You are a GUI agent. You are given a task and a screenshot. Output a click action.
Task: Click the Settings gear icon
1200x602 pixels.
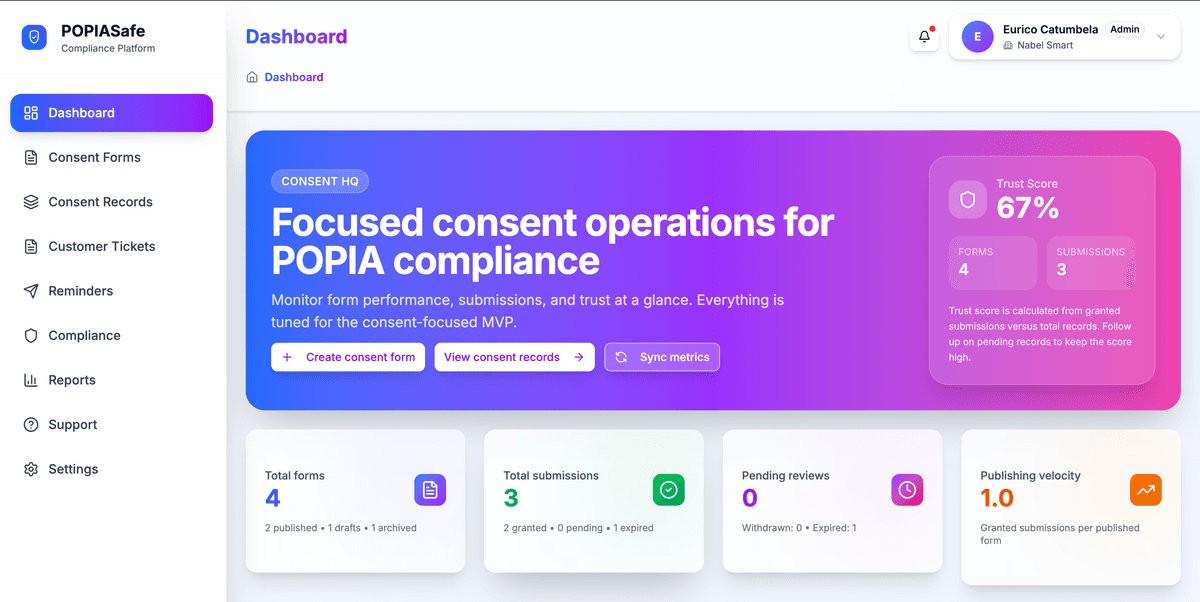[x=30, y=468]
